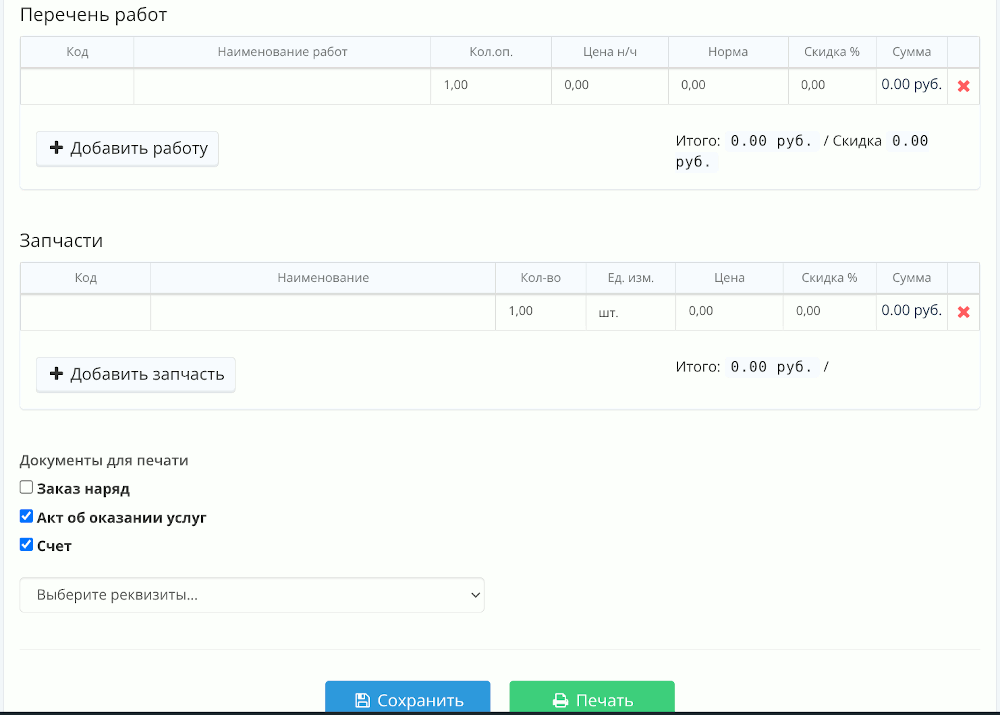1000x715 pixels.
Task: Focus the Наименование работ input field
Action: [x=282, y=86]
